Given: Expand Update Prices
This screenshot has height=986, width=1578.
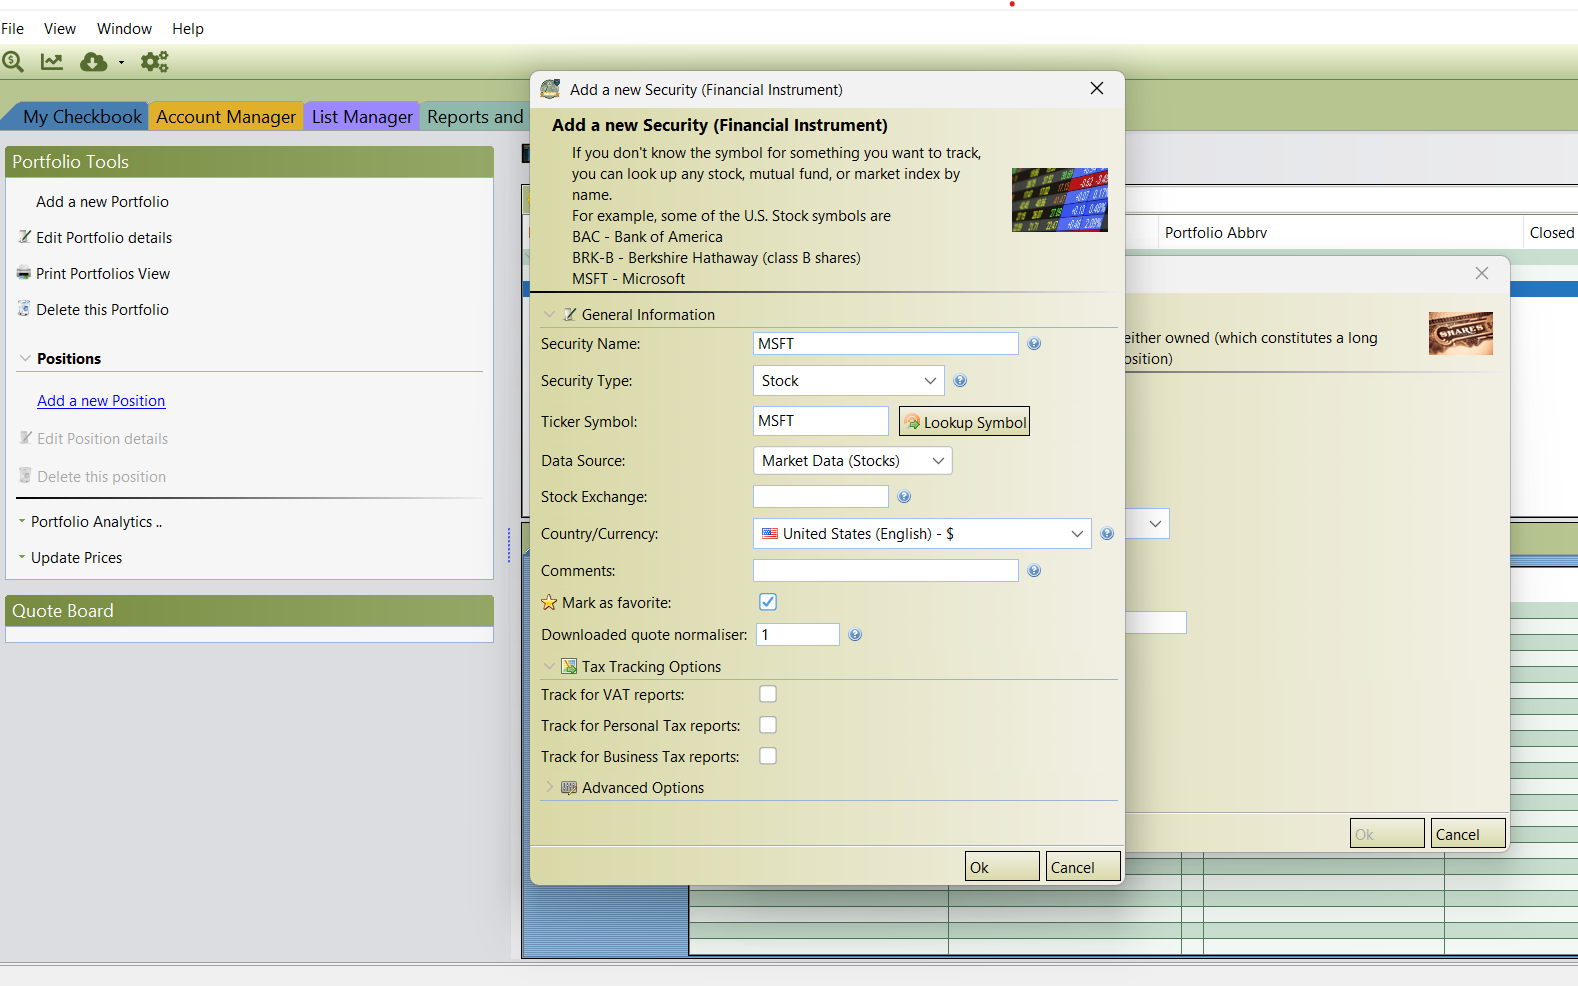Looking at the screenshot, I should pos(22,557).
